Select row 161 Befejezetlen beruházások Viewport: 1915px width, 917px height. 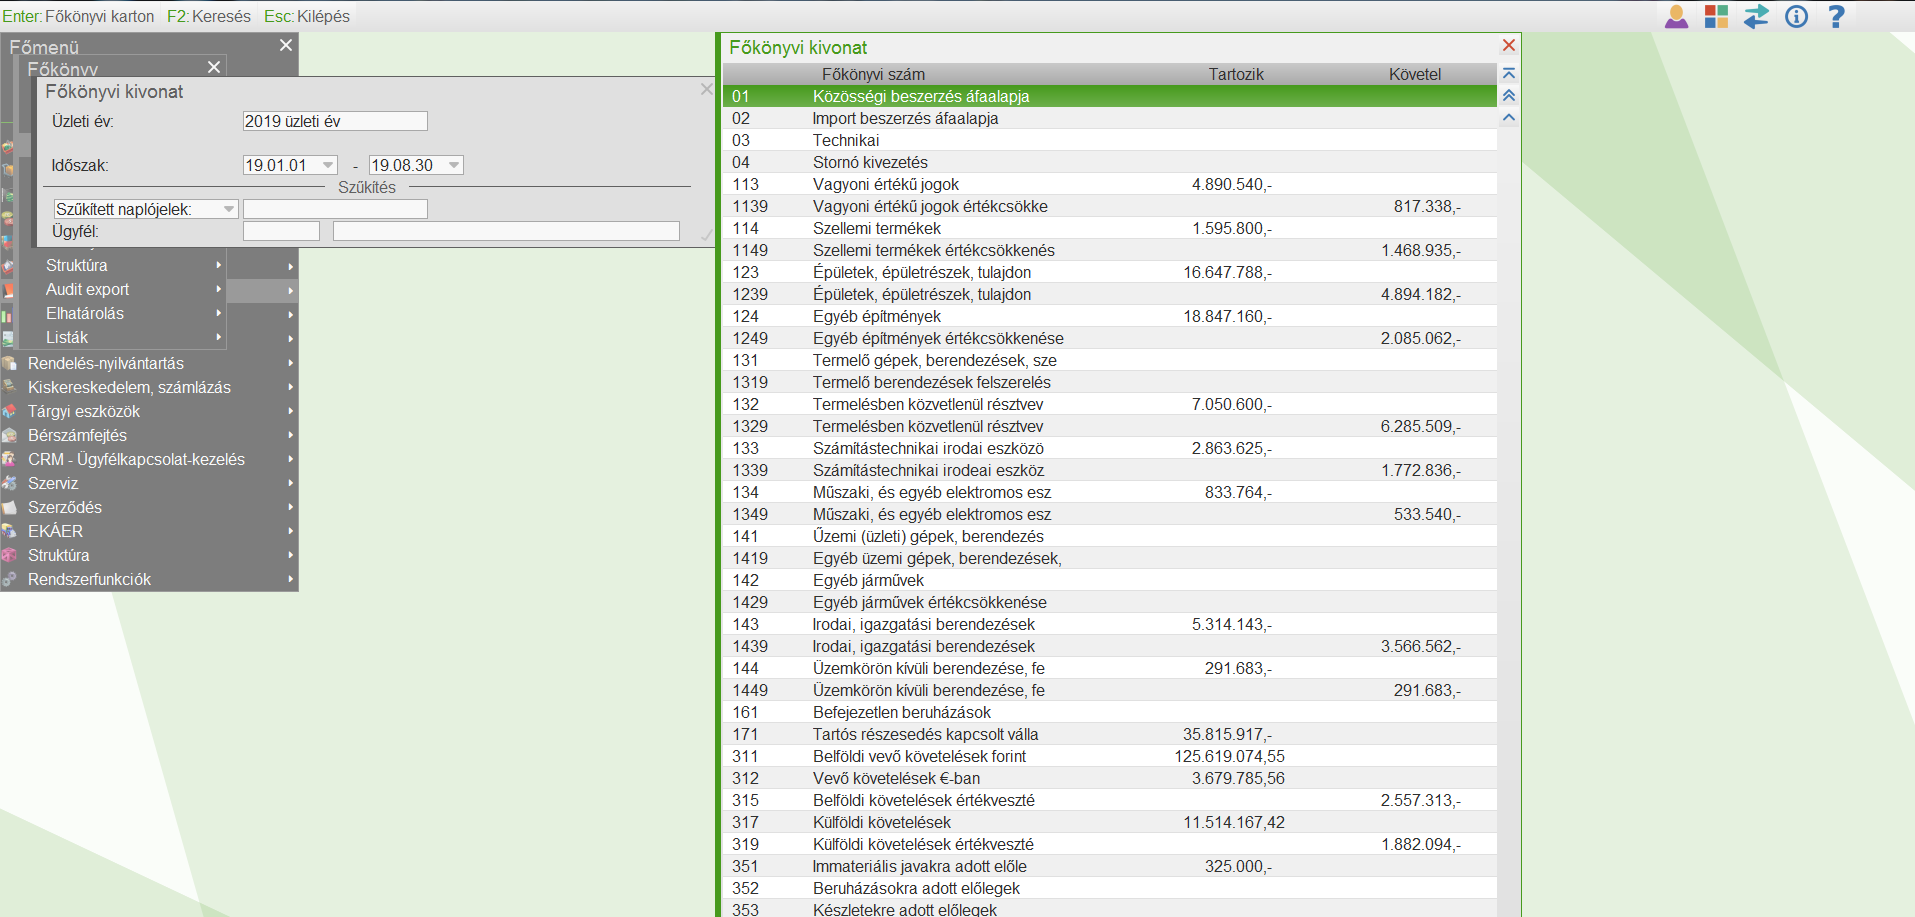tap(1110, 712)
